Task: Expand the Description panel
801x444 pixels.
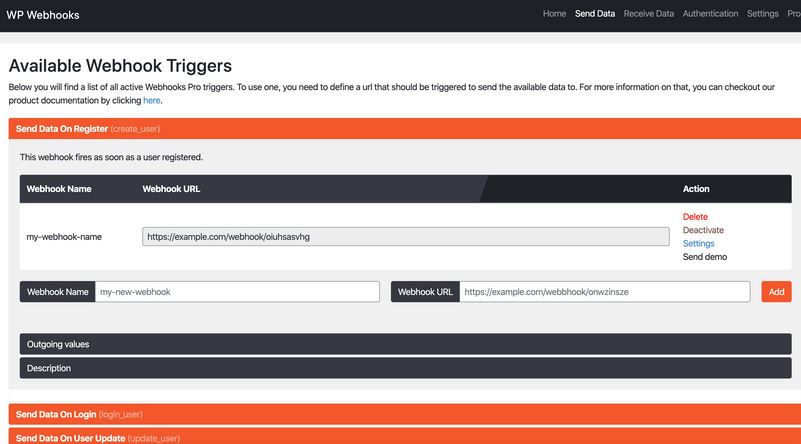Action: tap(406, 368)
